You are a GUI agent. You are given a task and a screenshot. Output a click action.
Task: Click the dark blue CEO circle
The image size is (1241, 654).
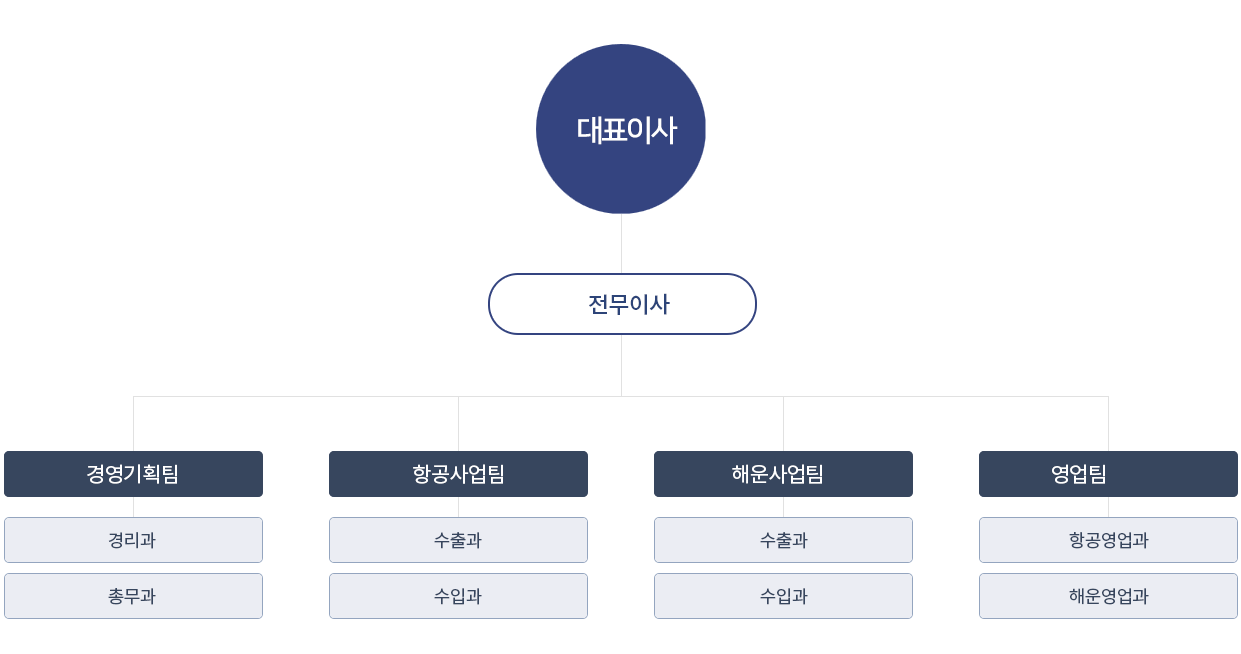tap(621, 129)
